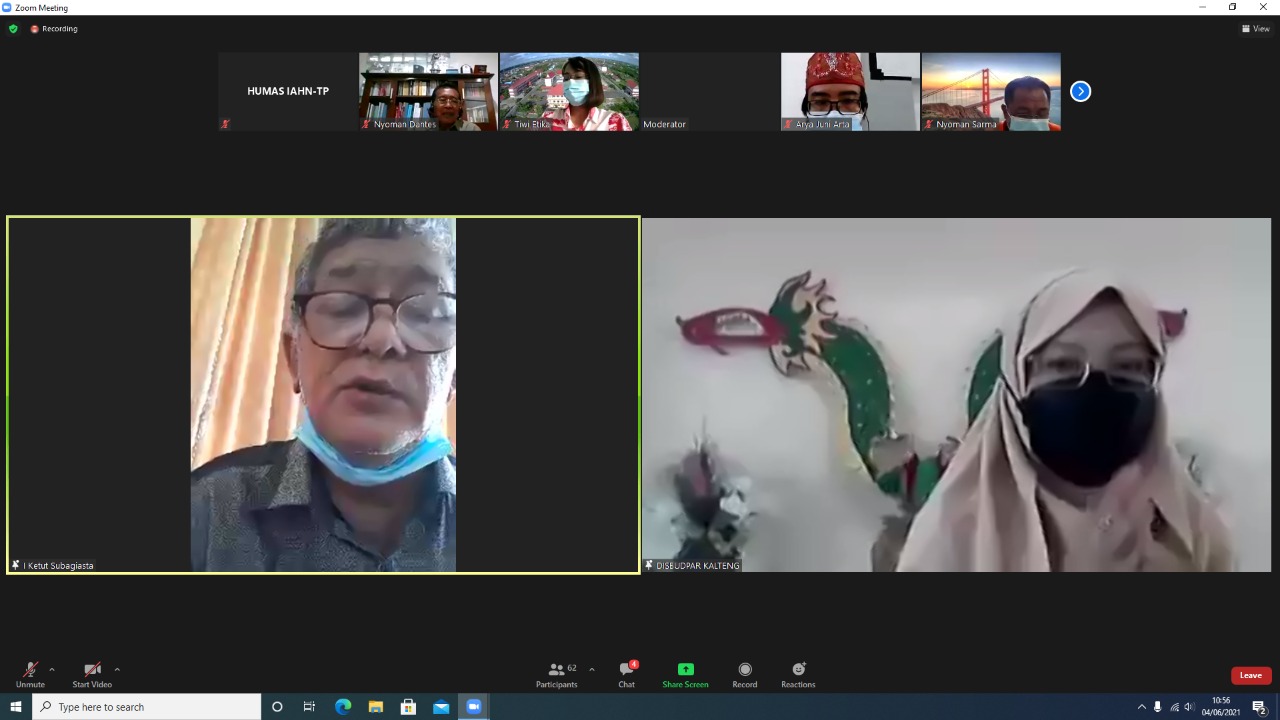
Task: Leave the meeting
Action: 1250,675
